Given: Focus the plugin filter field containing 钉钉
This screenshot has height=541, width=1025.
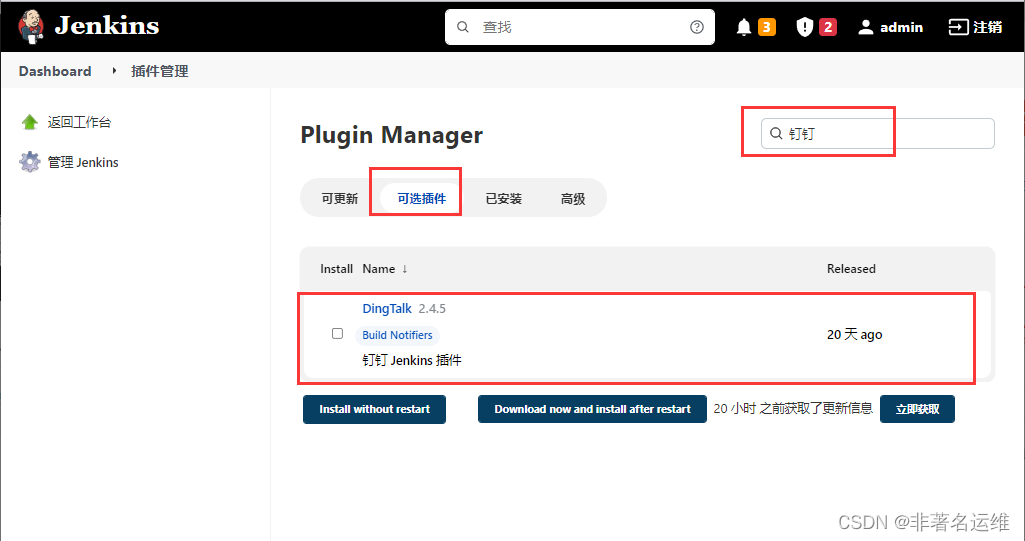Looking at the screenshot, I should point(877,133).
